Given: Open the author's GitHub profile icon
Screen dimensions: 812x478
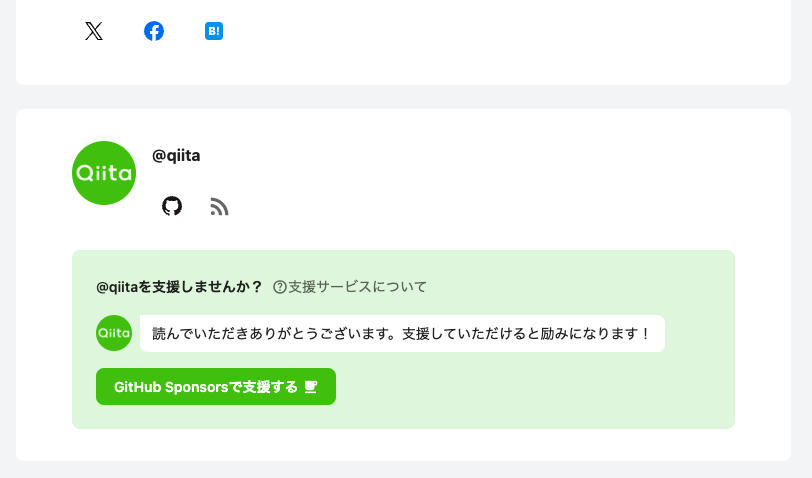Looking at the screenshot, I should 172,206.
